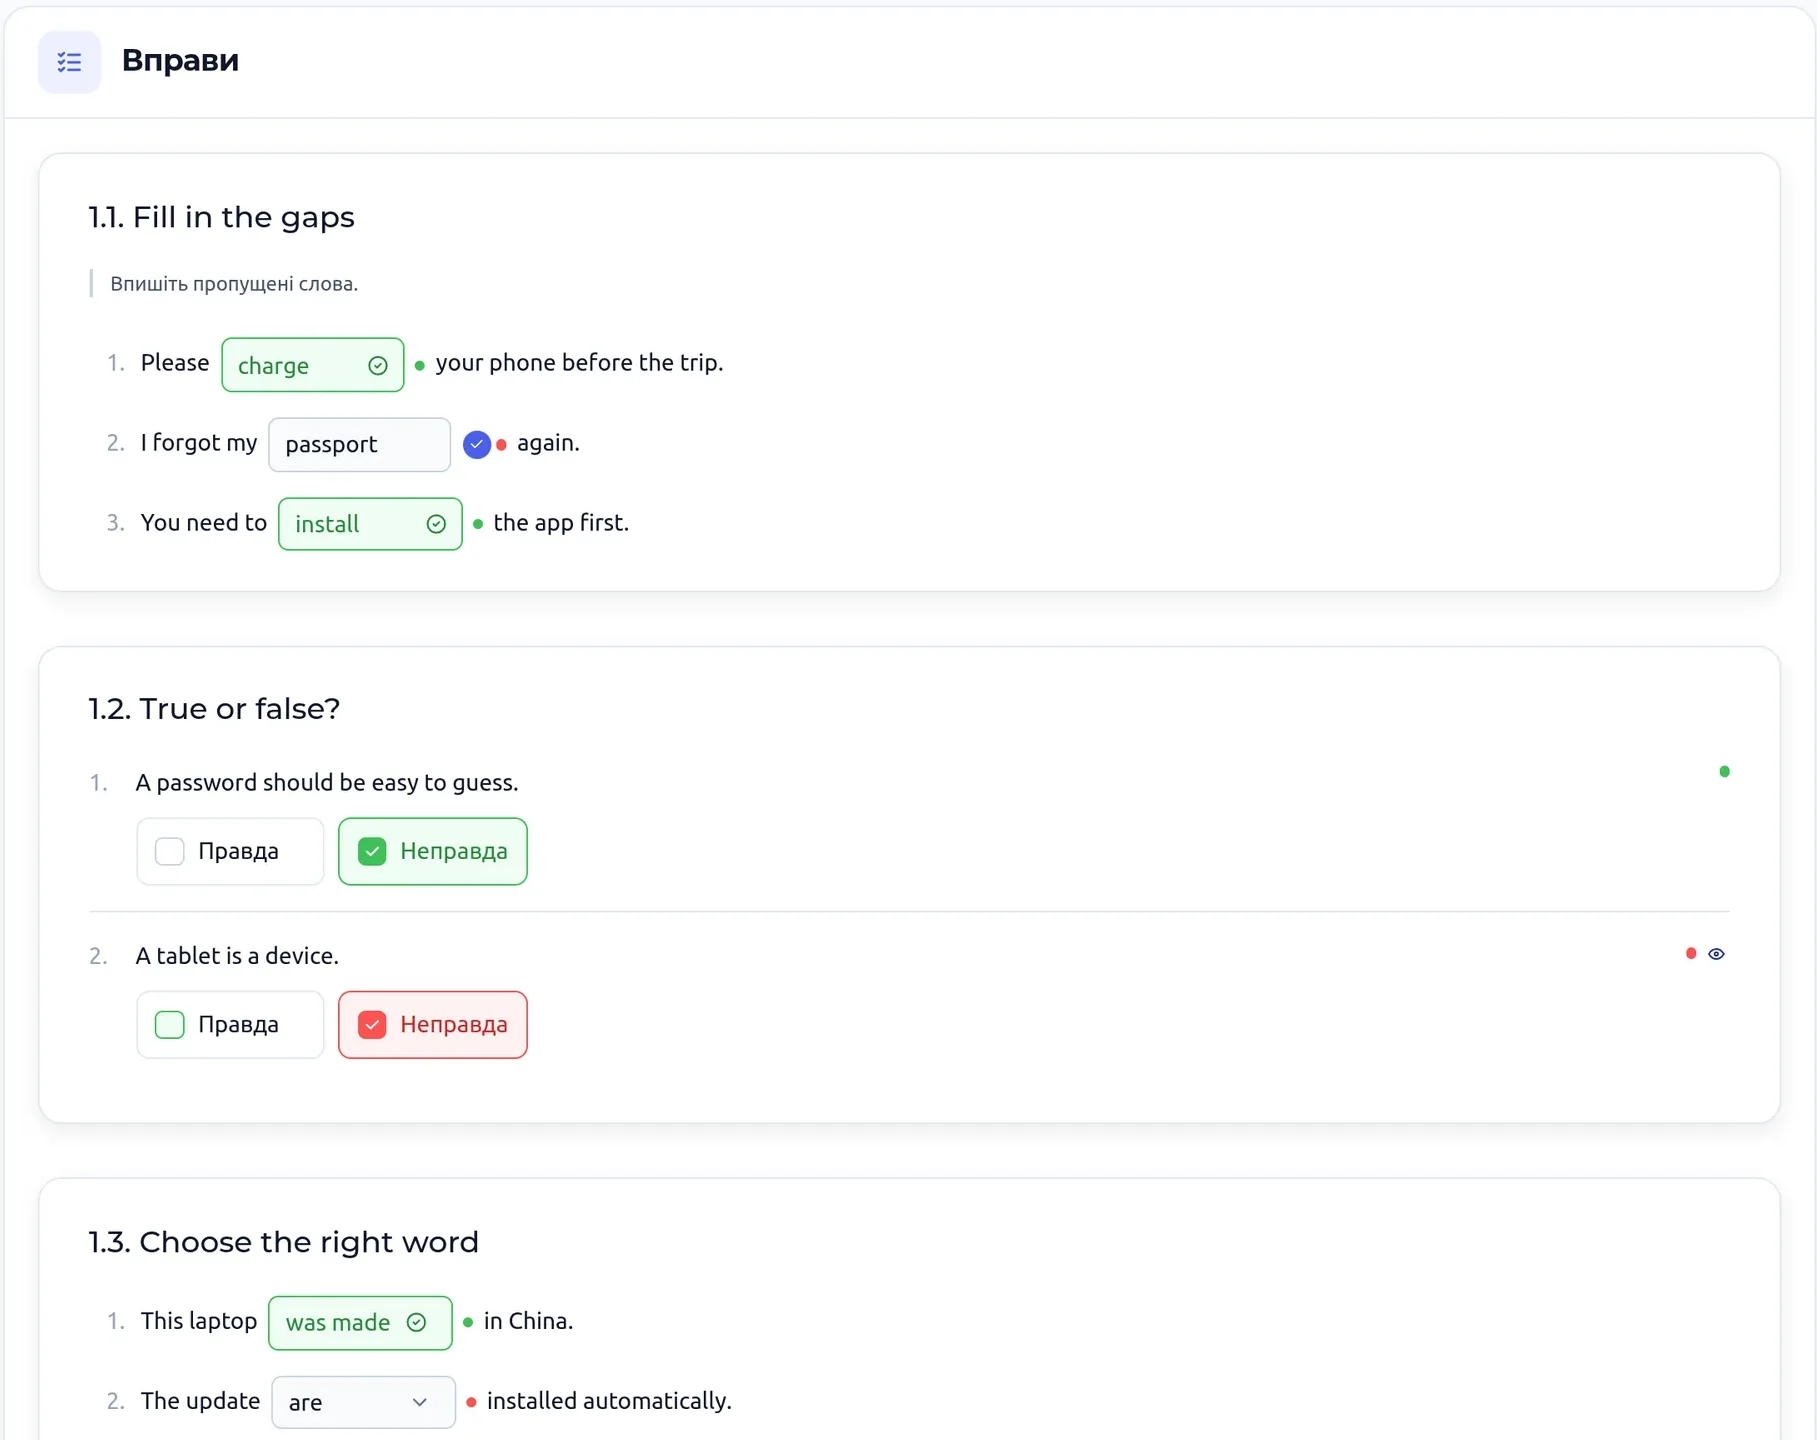Open the 'are' dropdown in 'The update' sentence
Screen dimensions: 1817x1440
(363, 1402)
